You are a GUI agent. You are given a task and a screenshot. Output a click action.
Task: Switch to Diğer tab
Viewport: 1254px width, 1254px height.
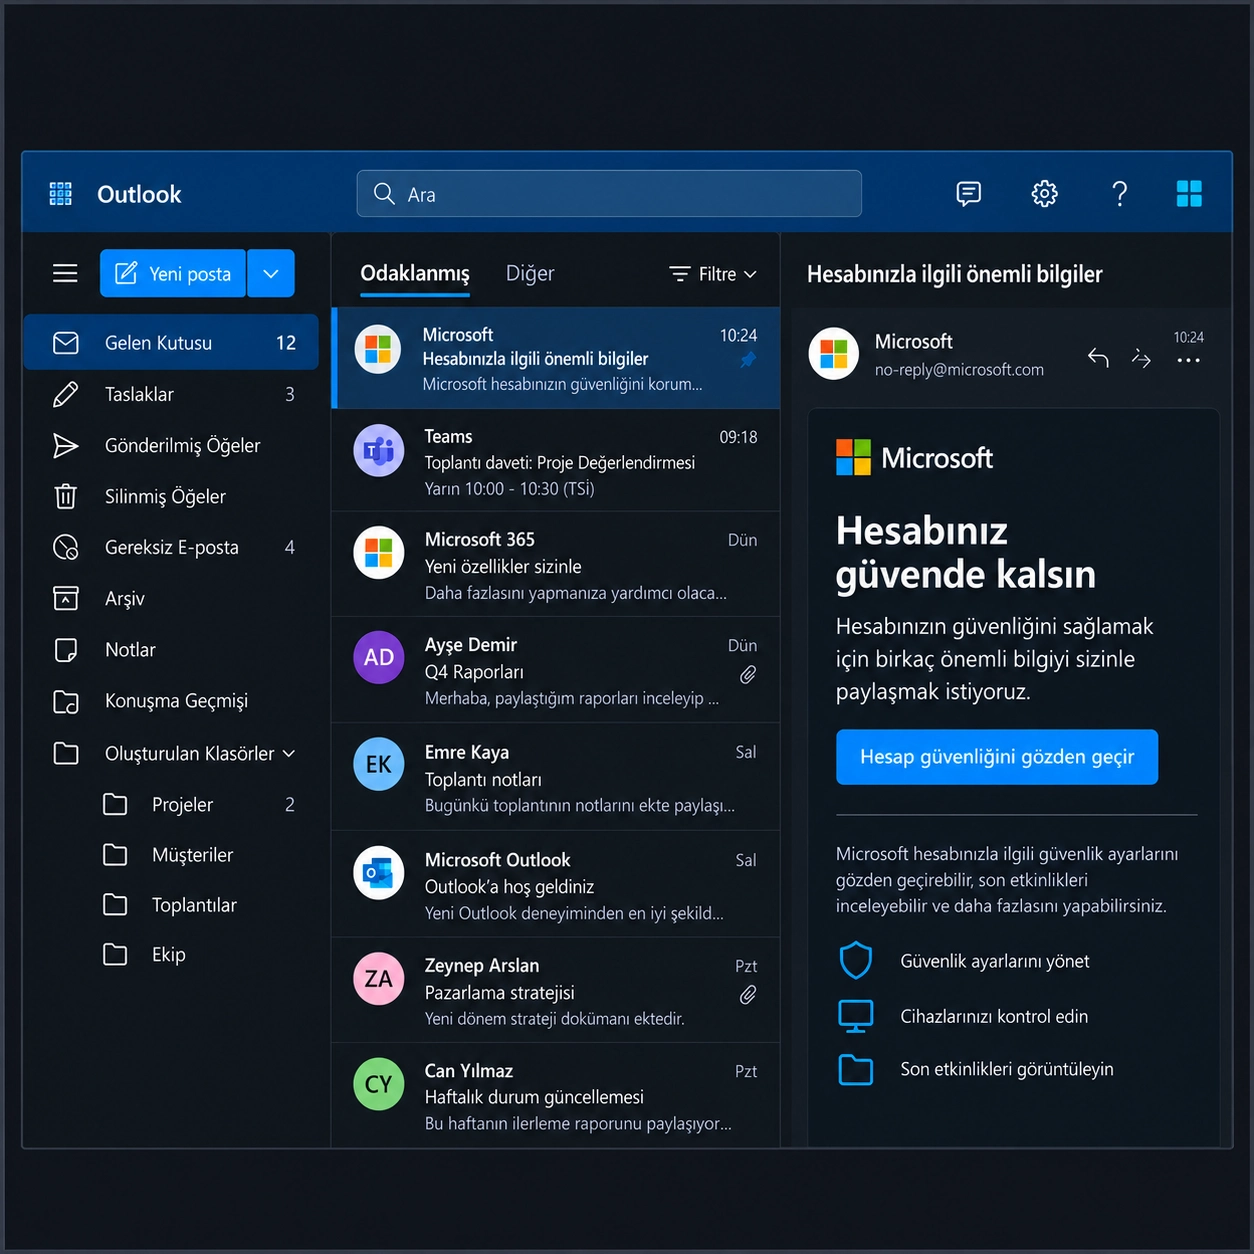(x=530, y=274)
